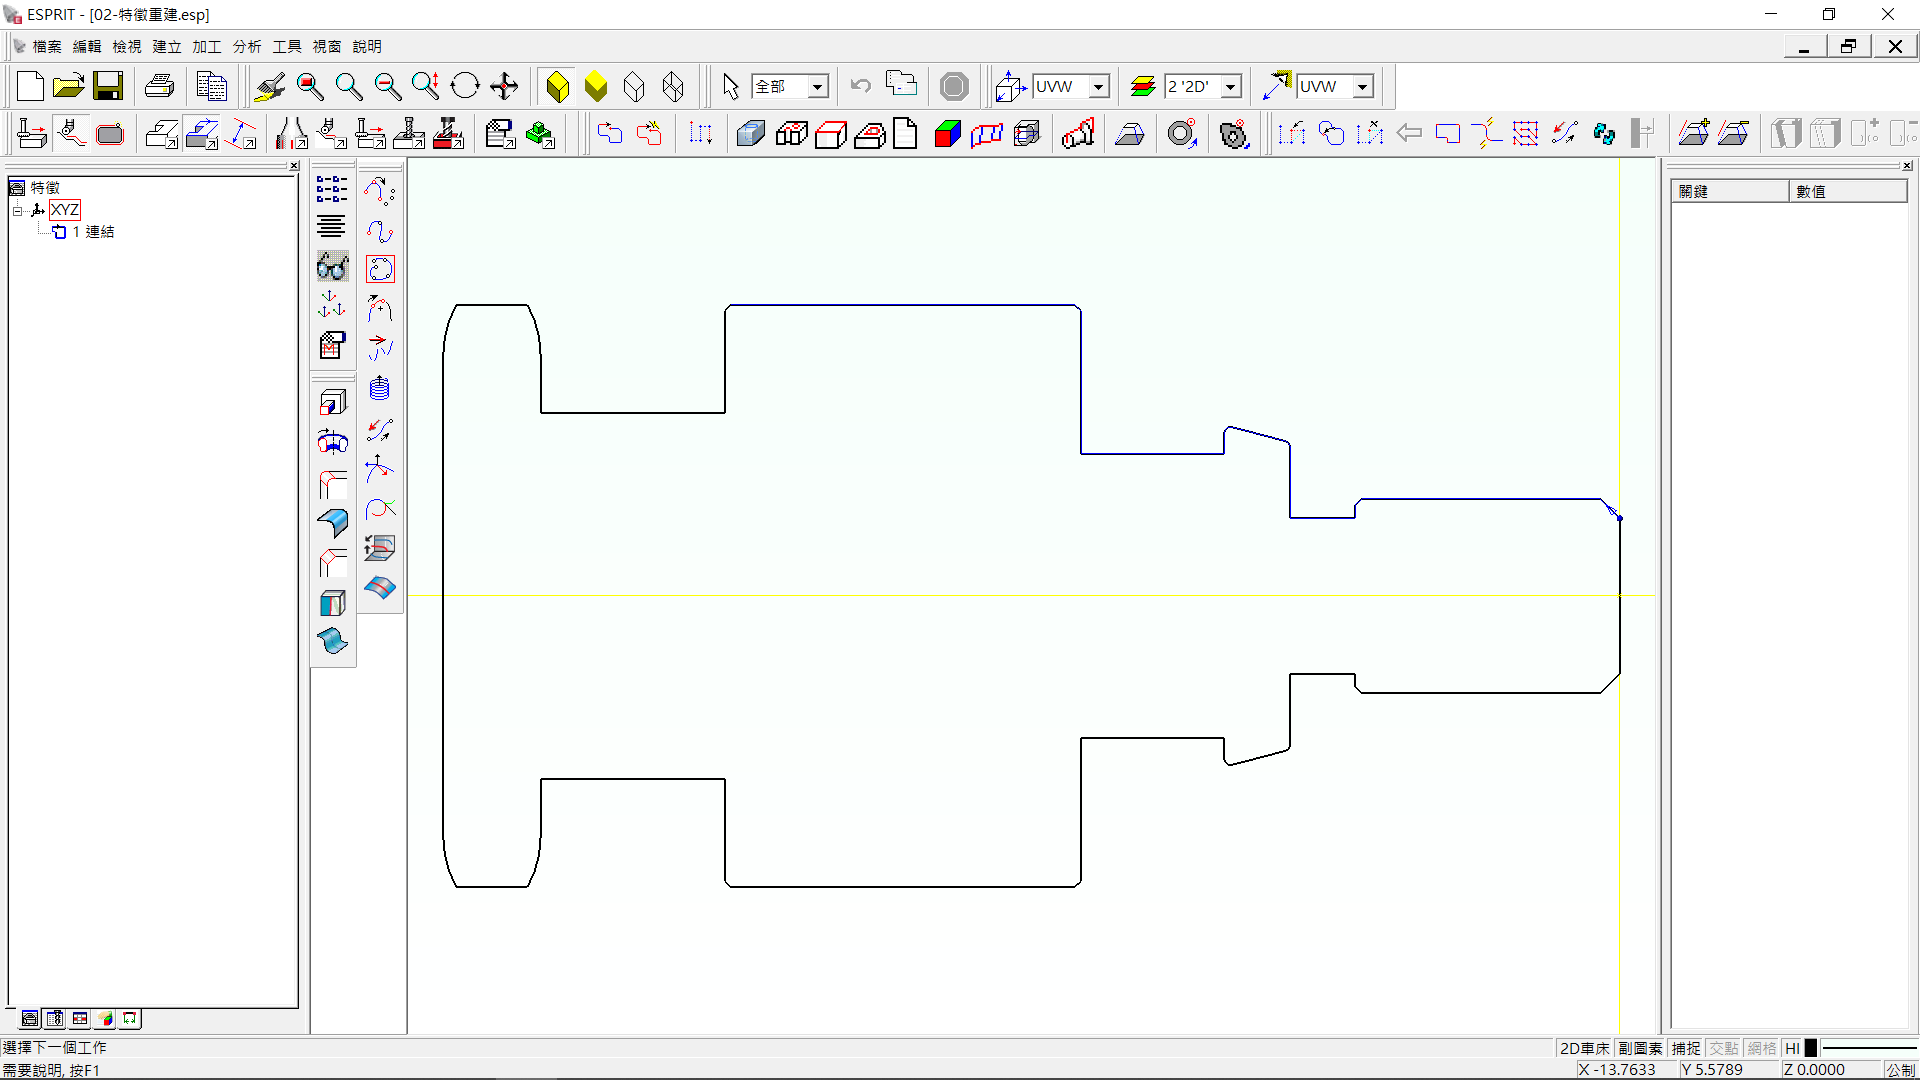Click the mask glasses icon in side toolbar
This screenshot has height=1080, width=1920.
click(x=332, y=267)
